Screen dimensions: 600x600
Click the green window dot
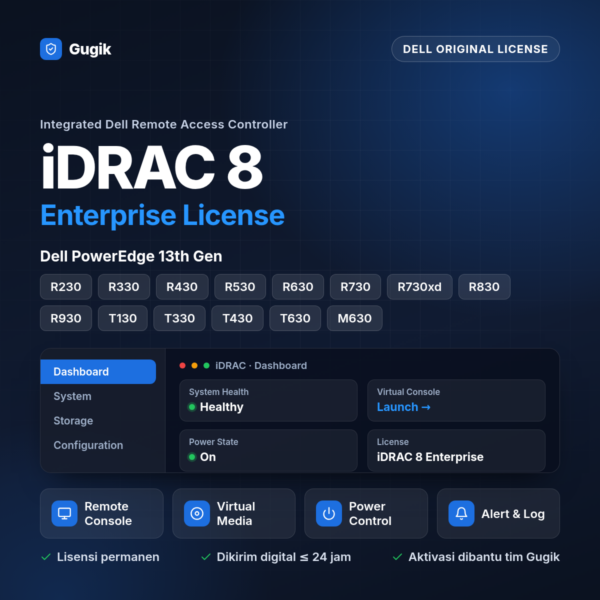(206, 365)
